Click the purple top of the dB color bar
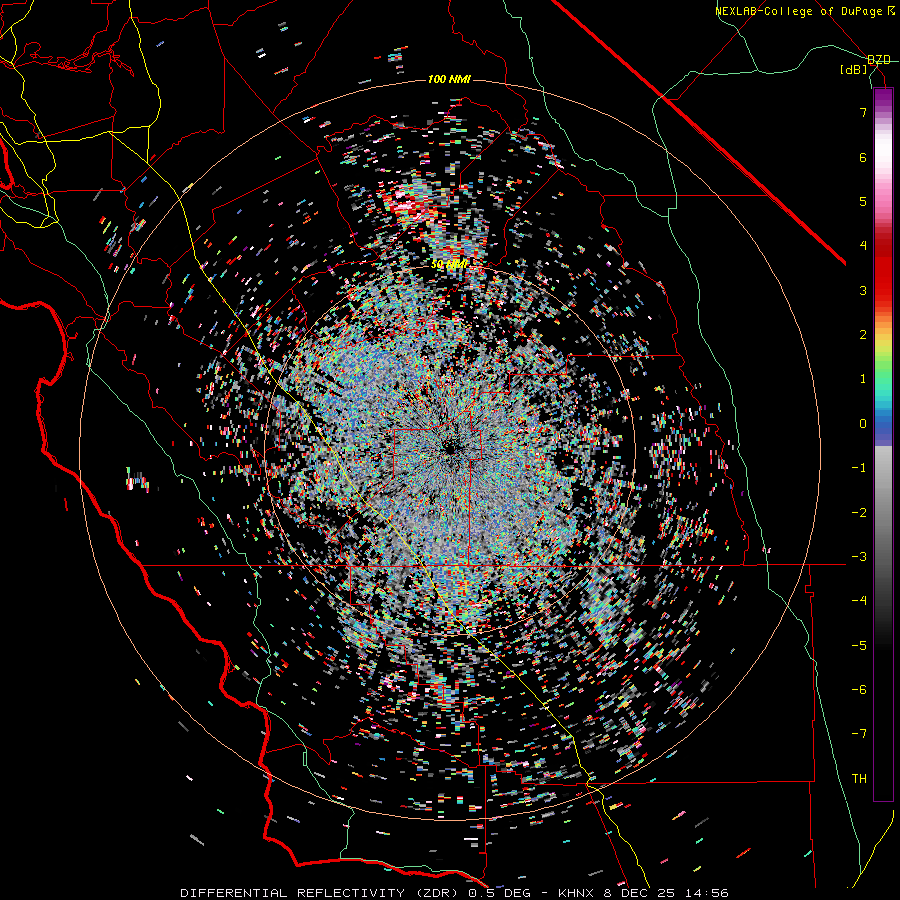Viewport: 900px width, 900px height. 883,98
